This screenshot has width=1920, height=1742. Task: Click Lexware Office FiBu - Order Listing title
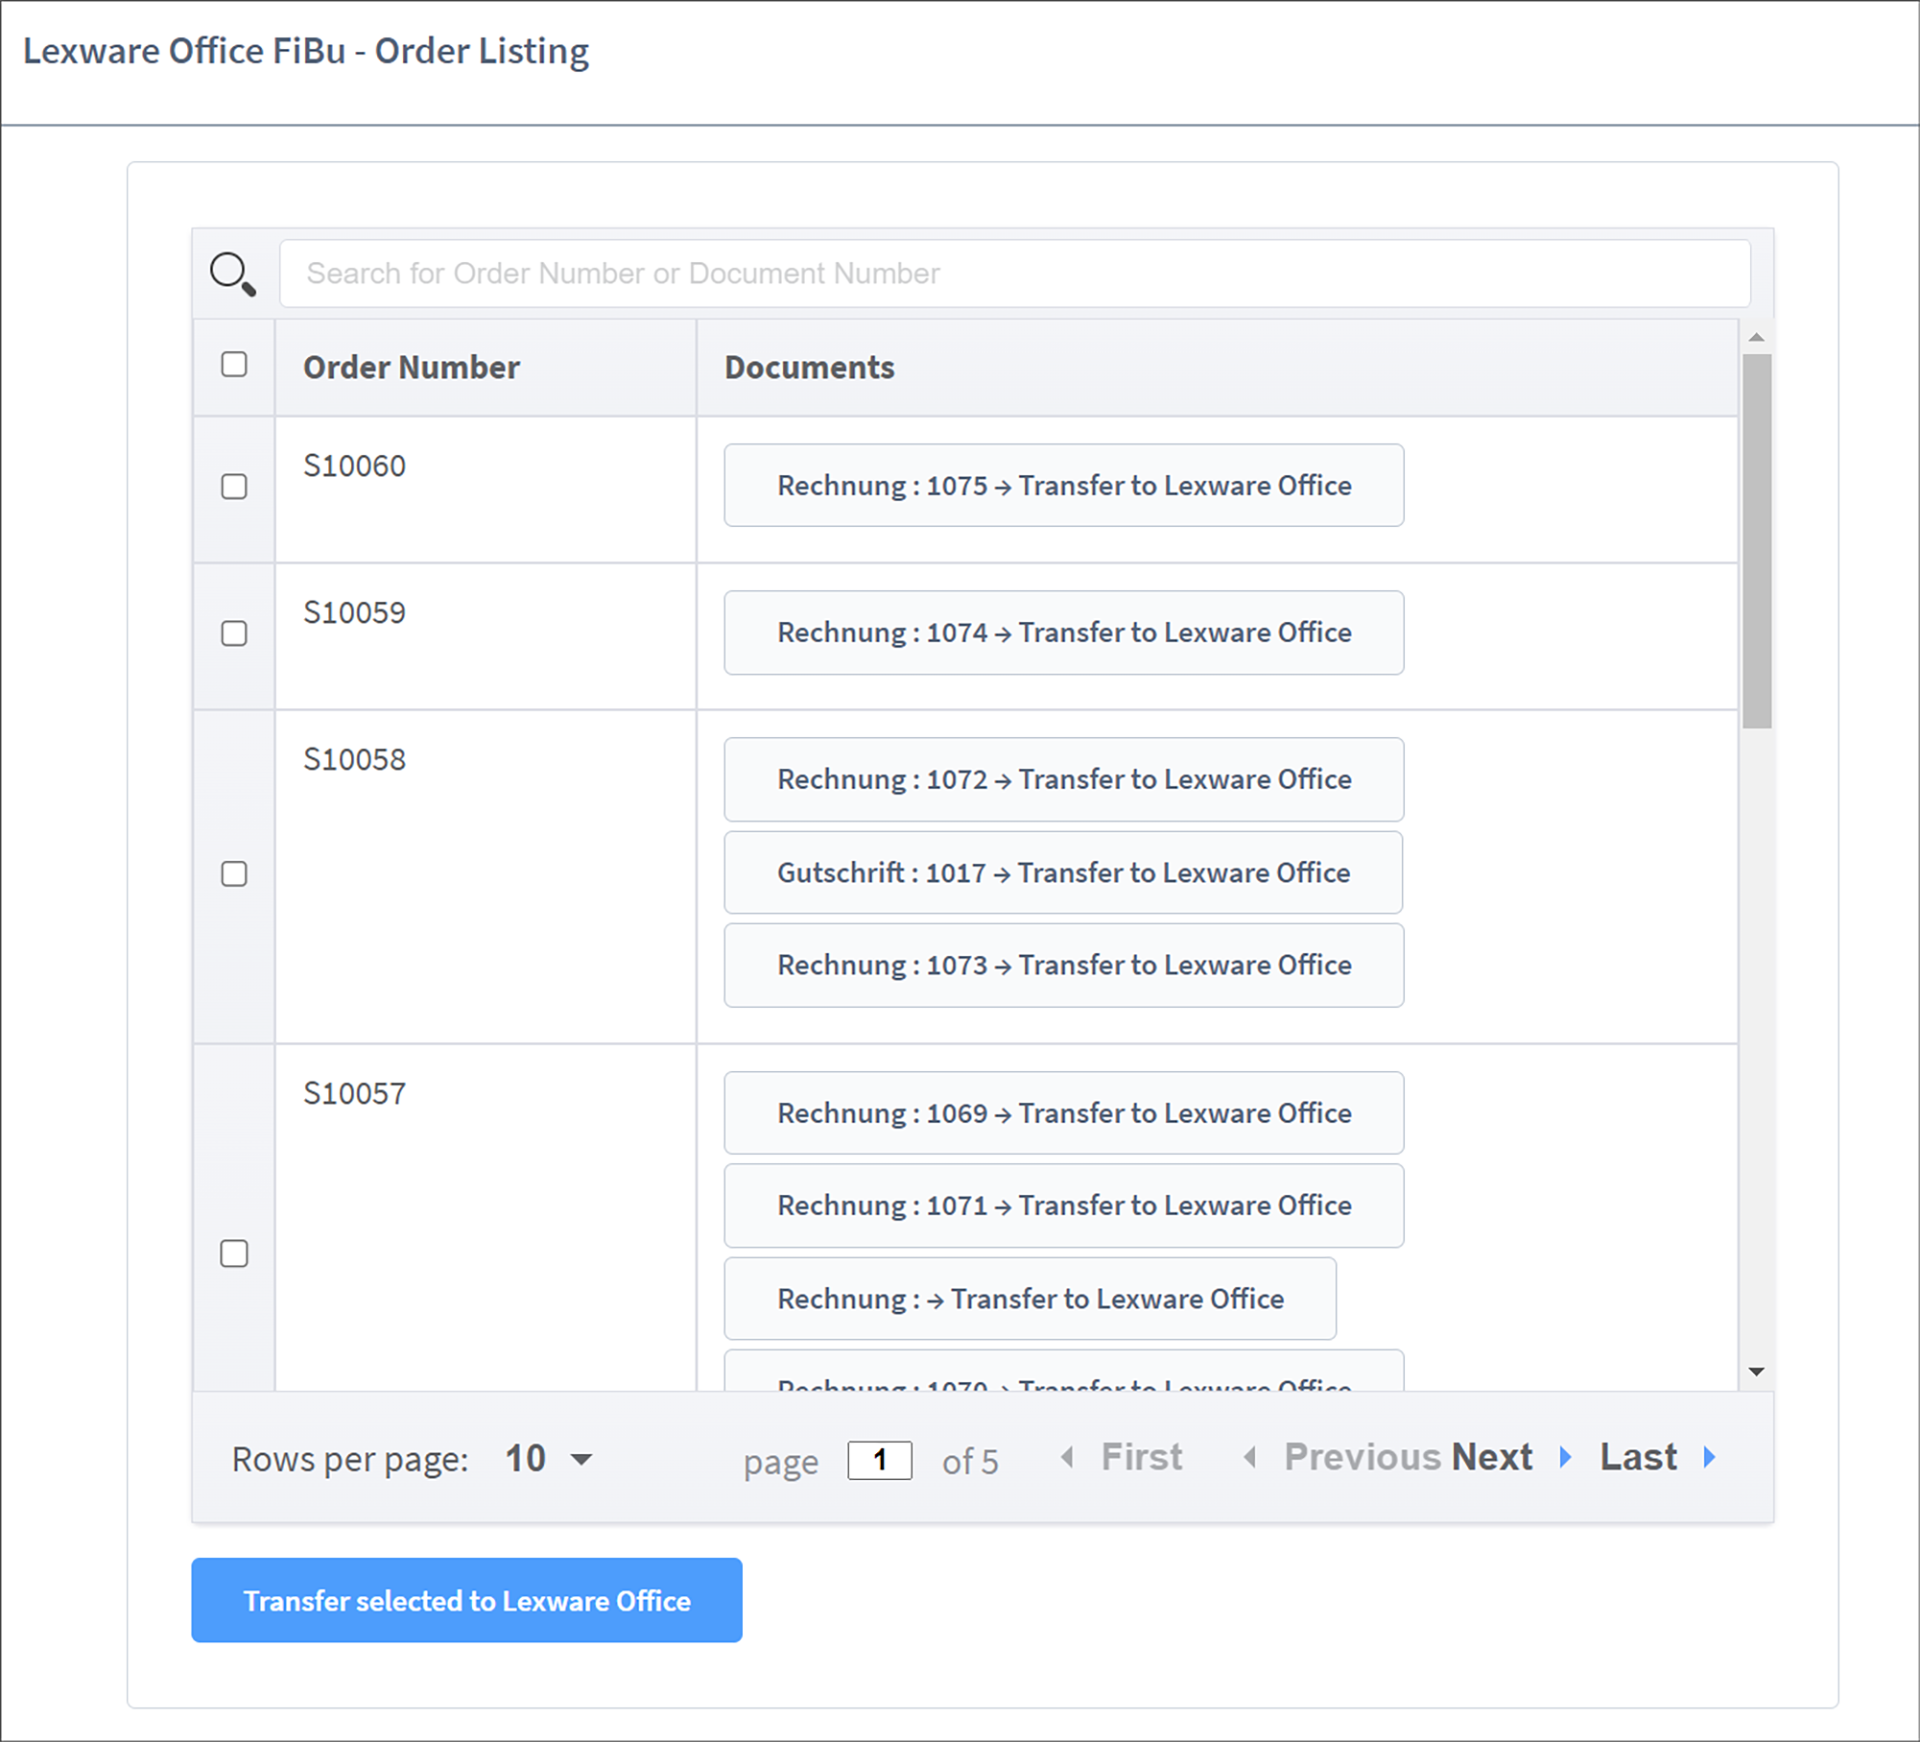point(306,51)
